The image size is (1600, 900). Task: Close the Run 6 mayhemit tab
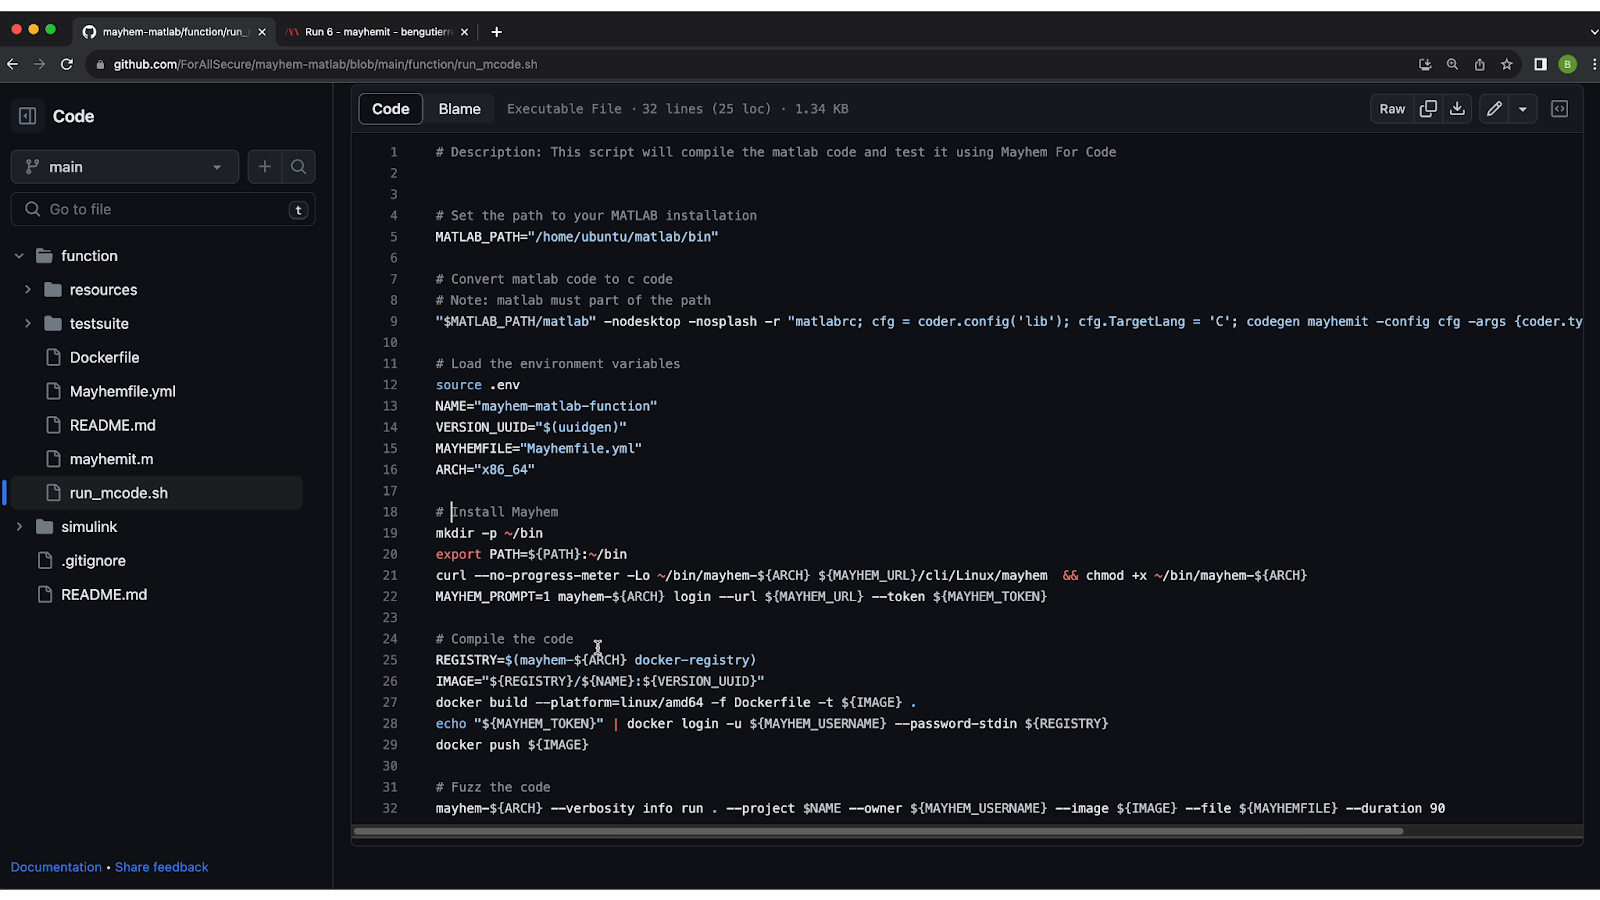[x=464, y=32]
